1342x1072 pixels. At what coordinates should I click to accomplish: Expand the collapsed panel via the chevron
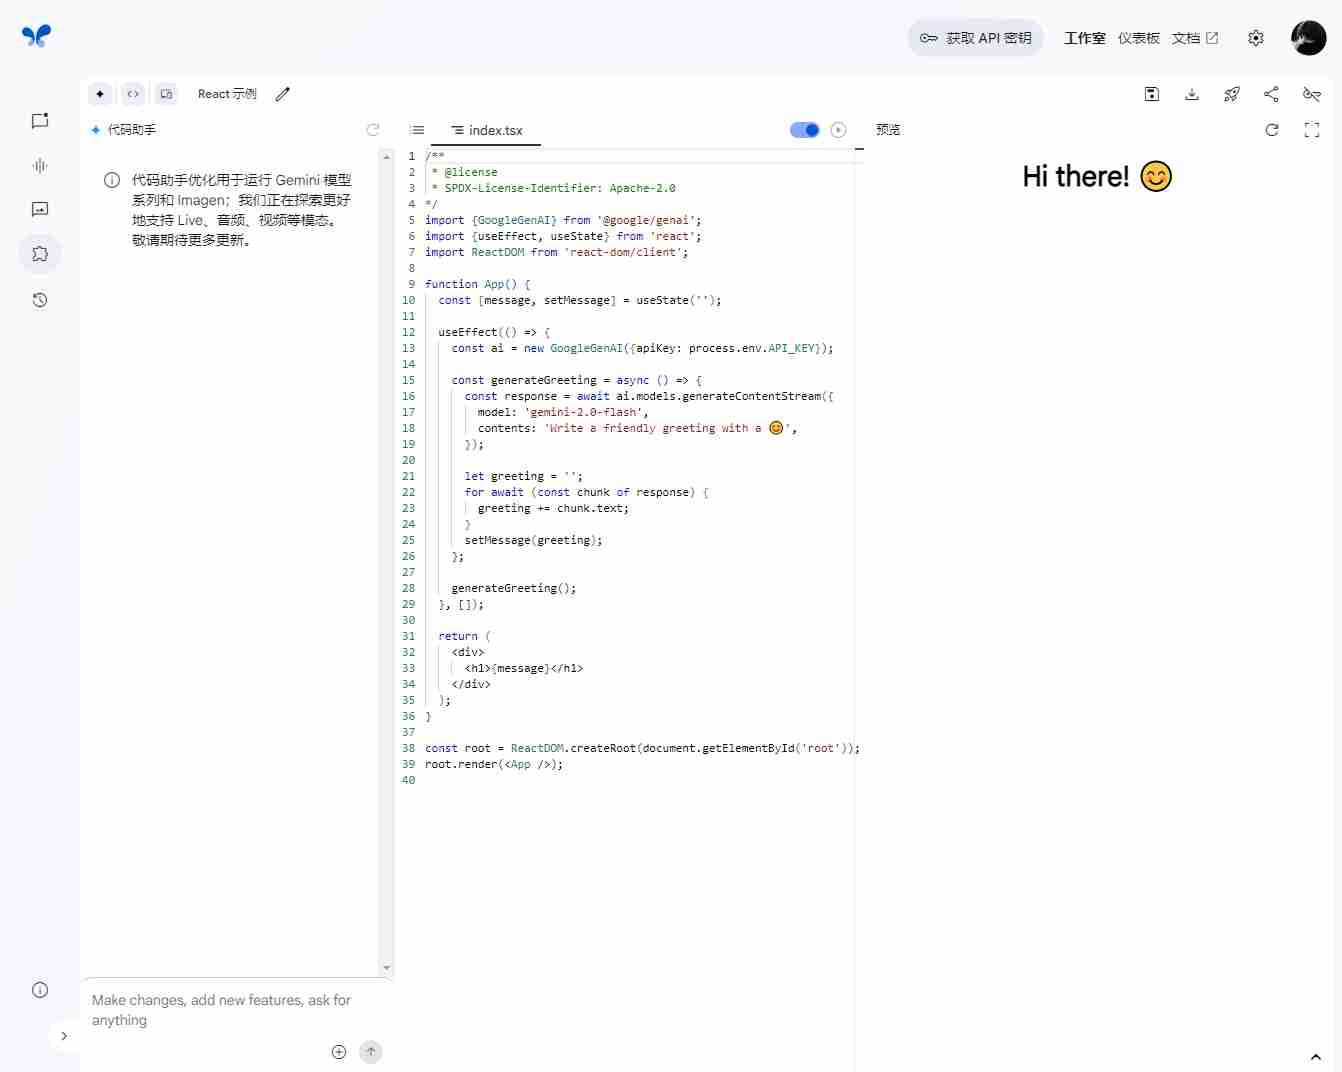[x=64, y=1036]
